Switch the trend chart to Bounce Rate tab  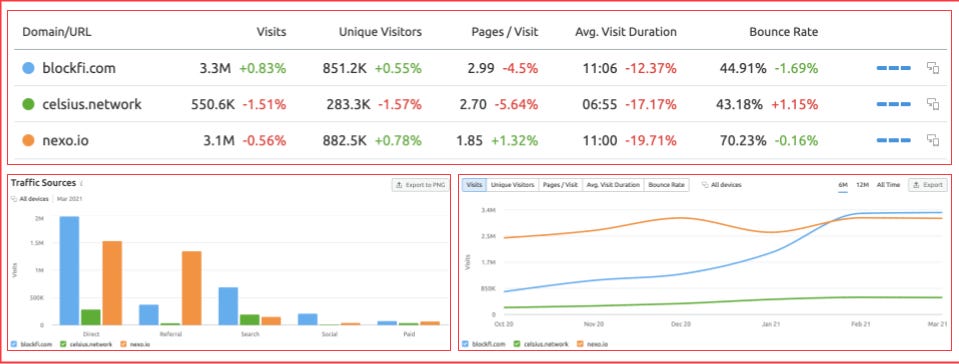(667, 184)
